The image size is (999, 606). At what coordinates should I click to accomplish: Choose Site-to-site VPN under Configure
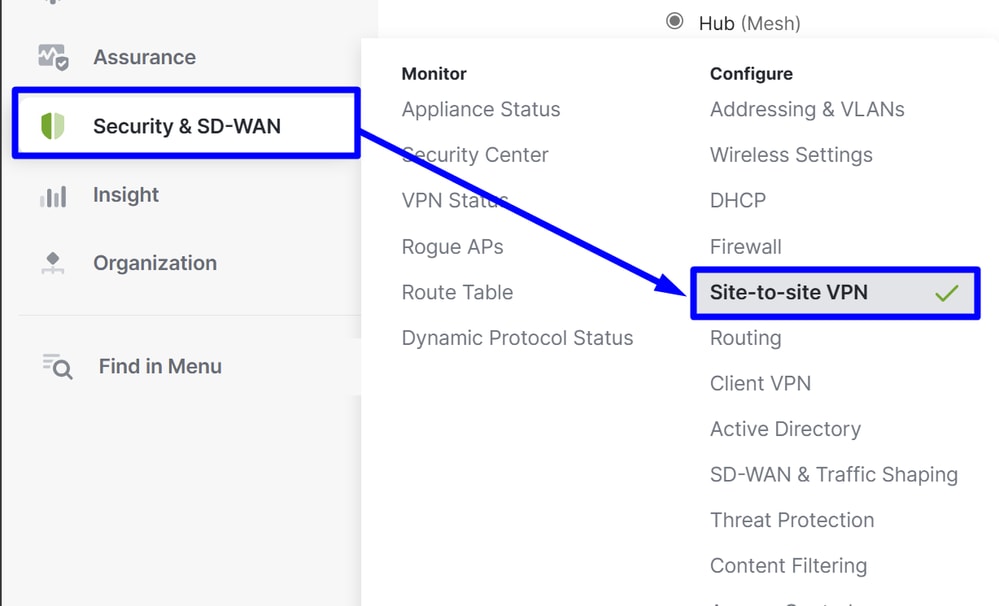(835, 293)
